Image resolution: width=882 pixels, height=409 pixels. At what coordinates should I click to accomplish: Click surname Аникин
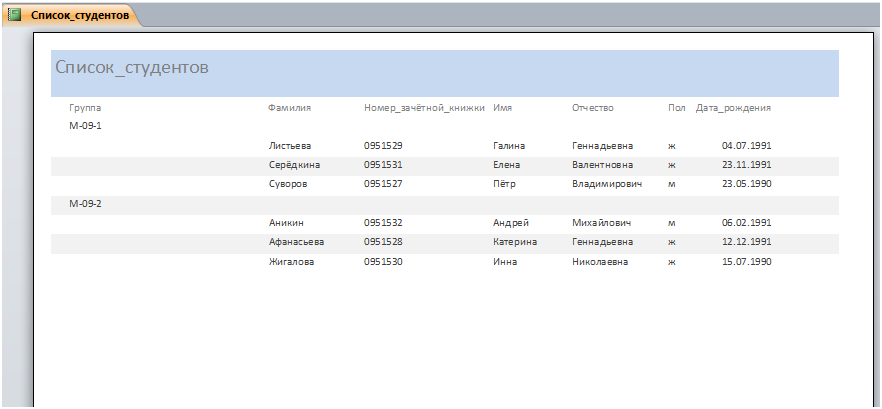[286, 223]
